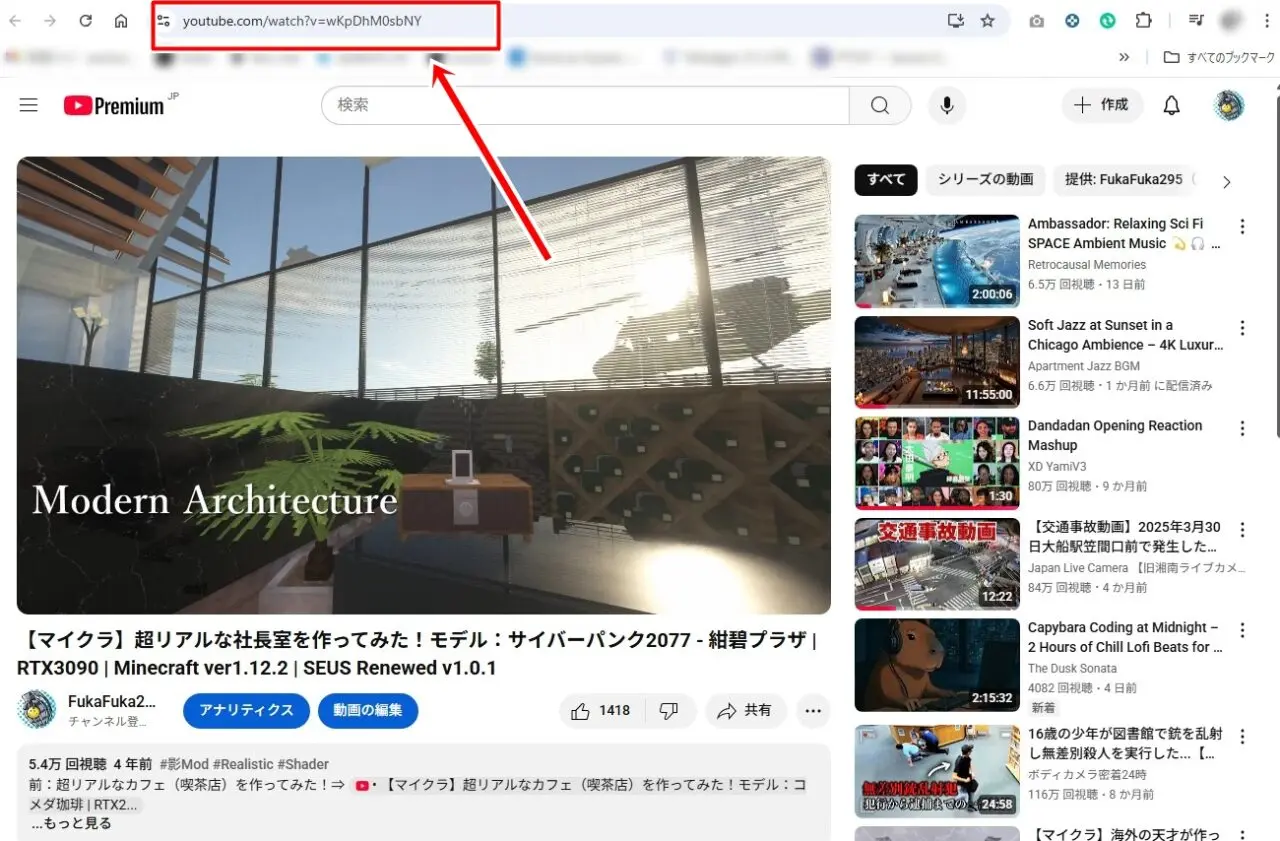Open account avatar menu in YouTube header
The image size is (1280, 841).
pos(1229,105)
